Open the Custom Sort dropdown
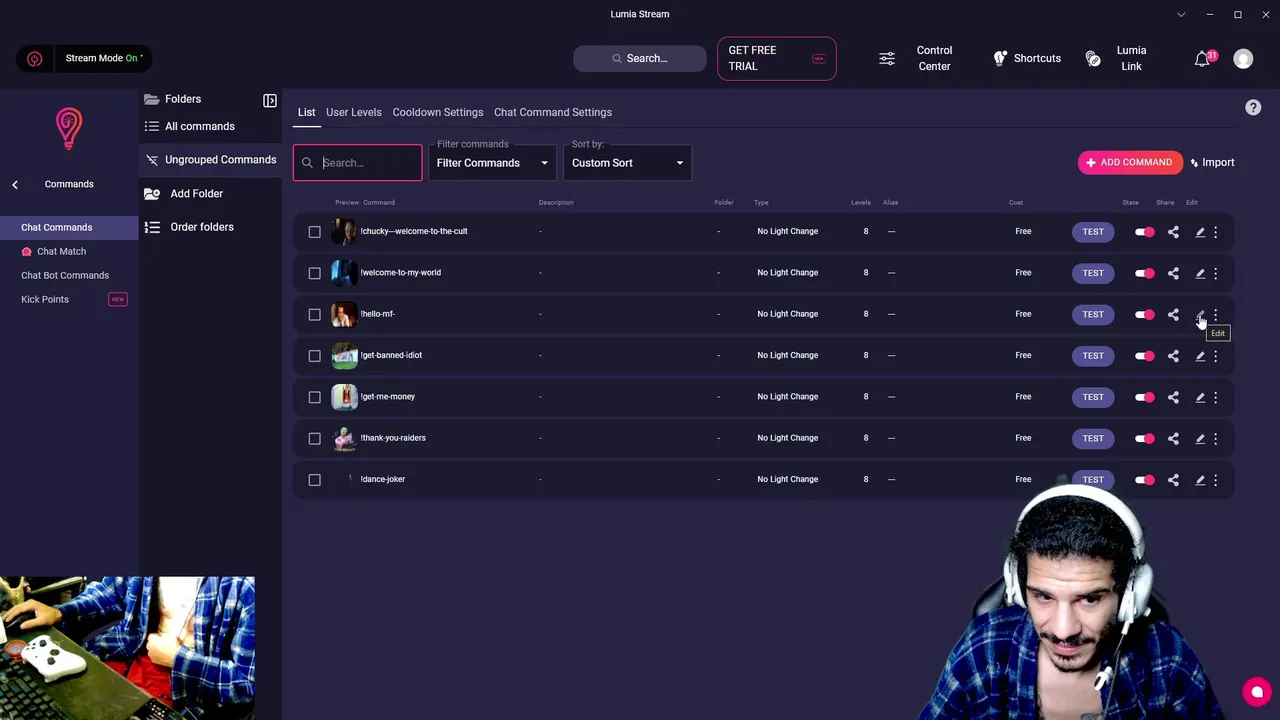The height and width of the screenshot is (720, 1280). click(x=628, y=163)
